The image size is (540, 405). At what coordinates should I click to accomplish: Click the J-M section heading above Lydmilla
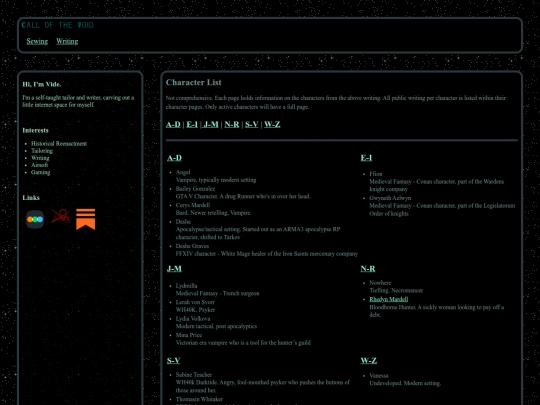[x=174, y=269]
